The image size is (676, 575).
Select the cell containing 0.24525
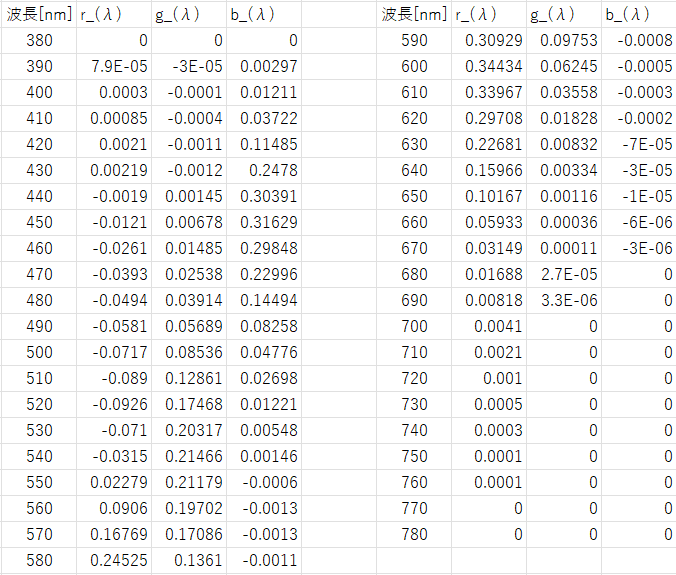[x=114, y=561]
